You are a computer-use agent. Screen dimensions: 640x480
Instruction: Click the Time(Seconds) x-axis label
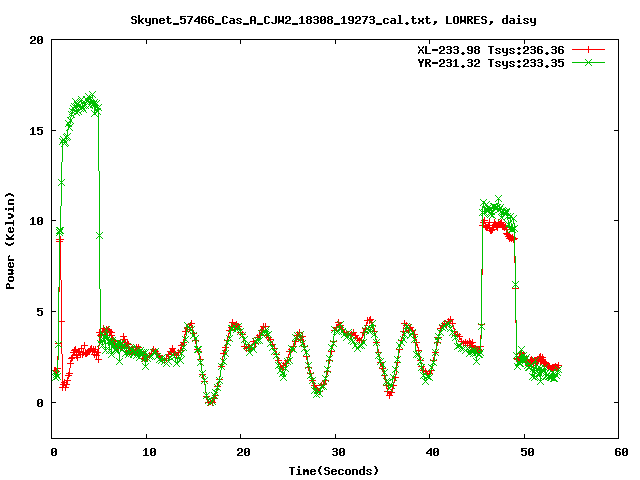click(335, 470)
